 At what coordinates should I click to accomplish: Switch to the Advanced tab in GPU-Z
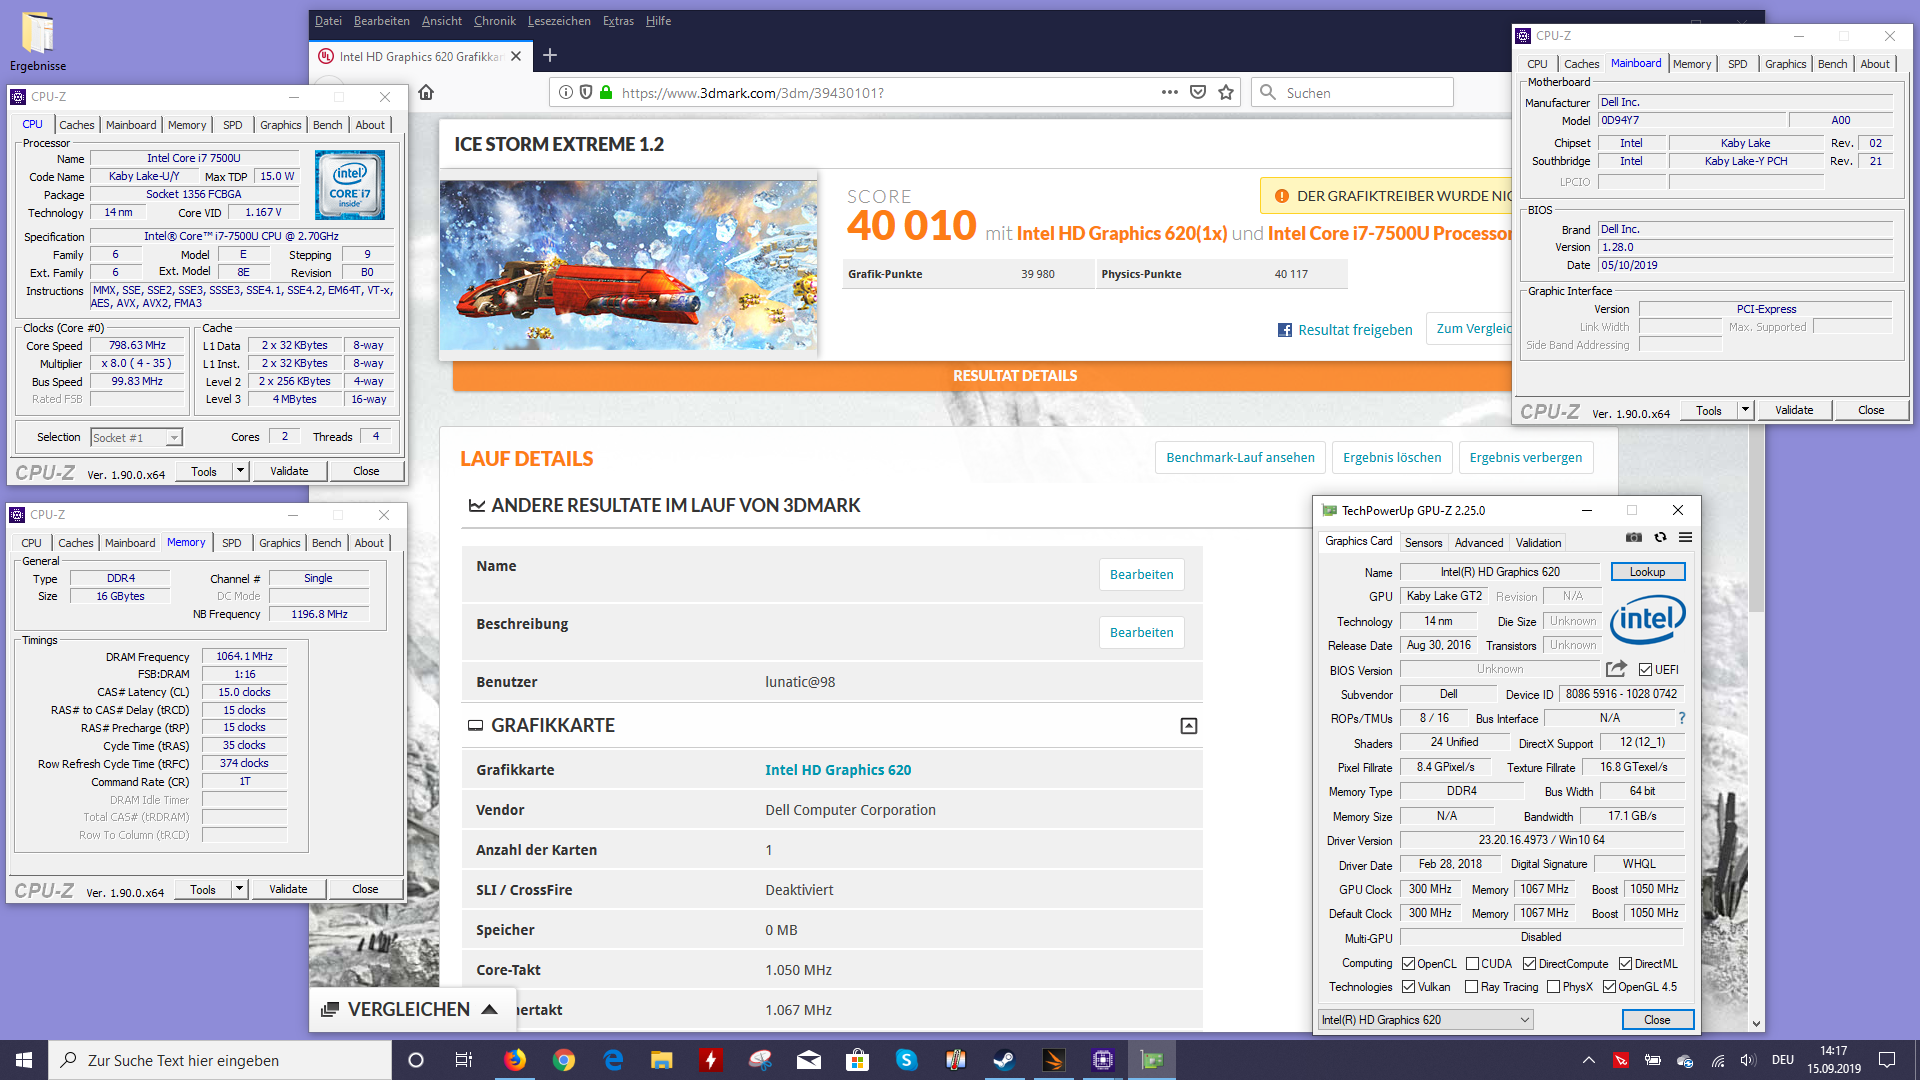[1479, 543]
